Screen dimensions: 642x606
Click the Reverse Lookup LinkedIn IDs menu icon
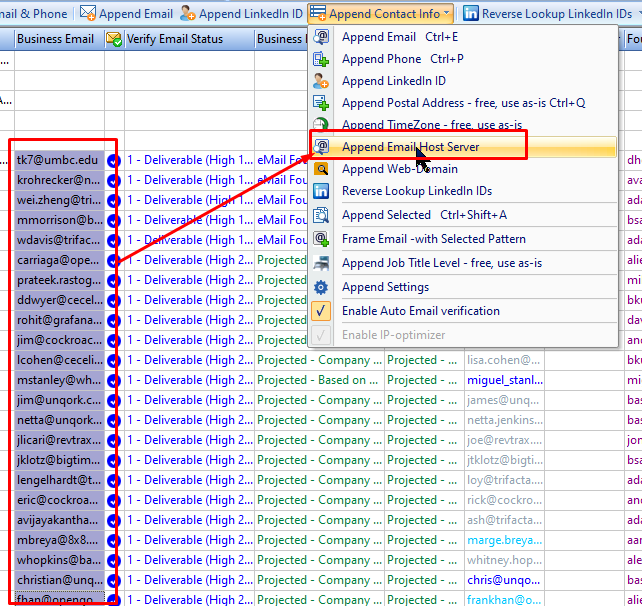coord(321,191)
